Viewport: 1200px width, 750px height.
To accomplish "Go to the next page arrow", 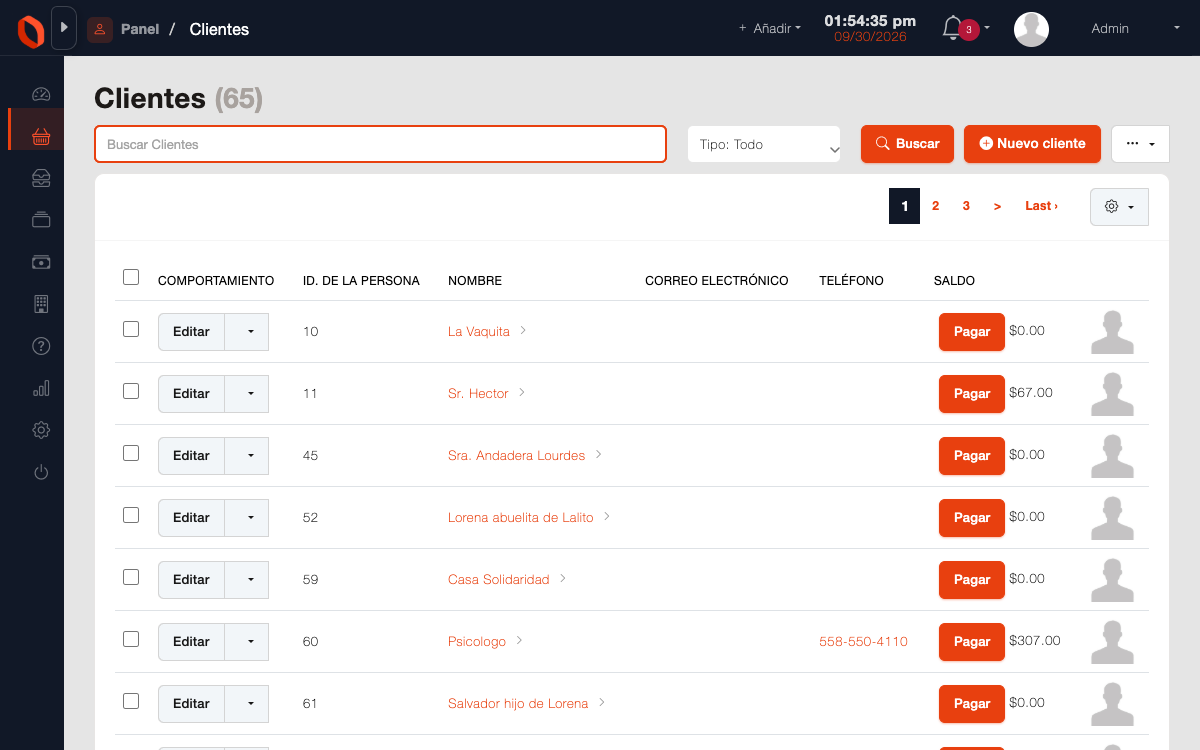I will [x=997, y=206].
